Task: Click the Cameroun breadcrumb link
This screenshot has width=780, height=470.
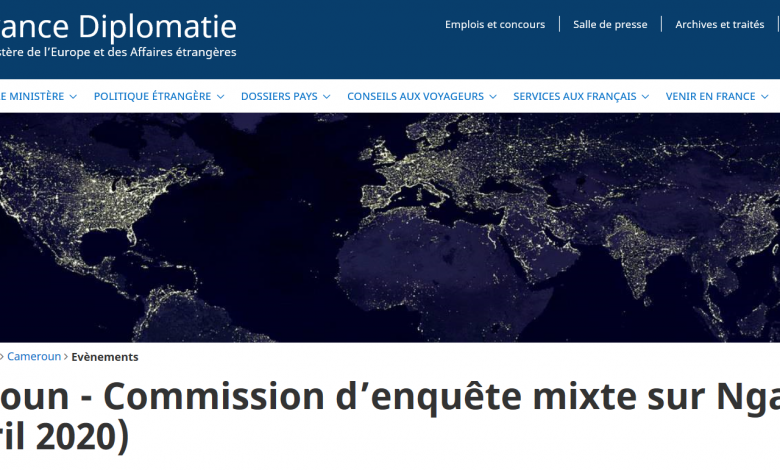Action: coord(34,357)
